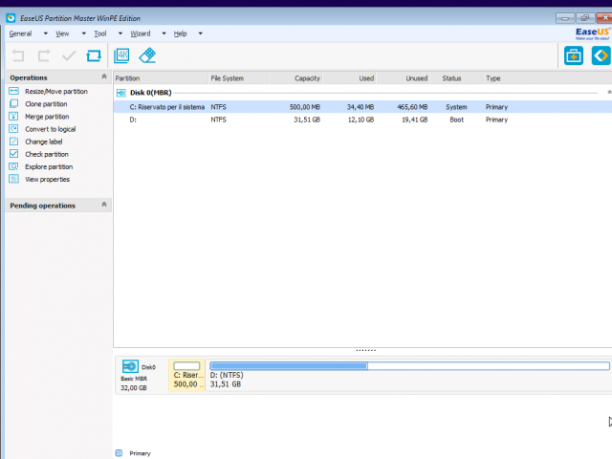Expand the dropdown arrow beside General
Image resolution: width=612 pixels, height=459 pixels.
(46, 34)
